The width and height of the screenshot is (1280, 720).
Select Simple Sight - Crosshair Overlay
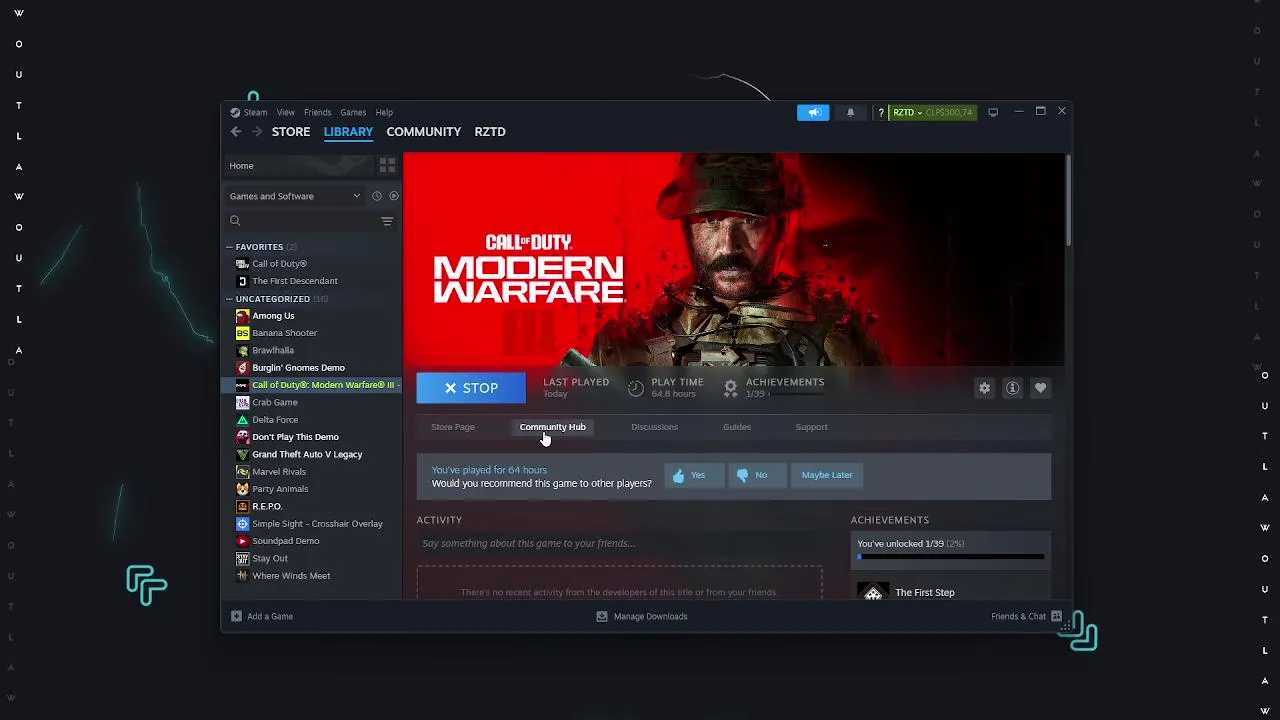point(317,524)
